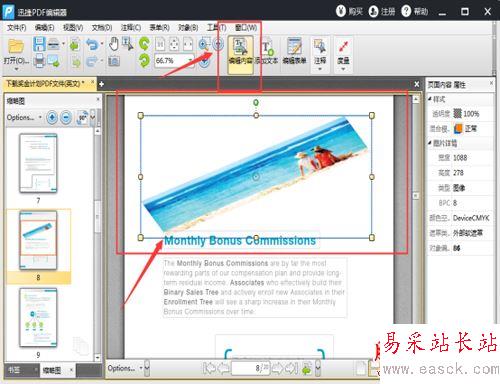500x384 pixels.
Task: Click the 编辑表单 edit form tool
Action: (295, 51)
